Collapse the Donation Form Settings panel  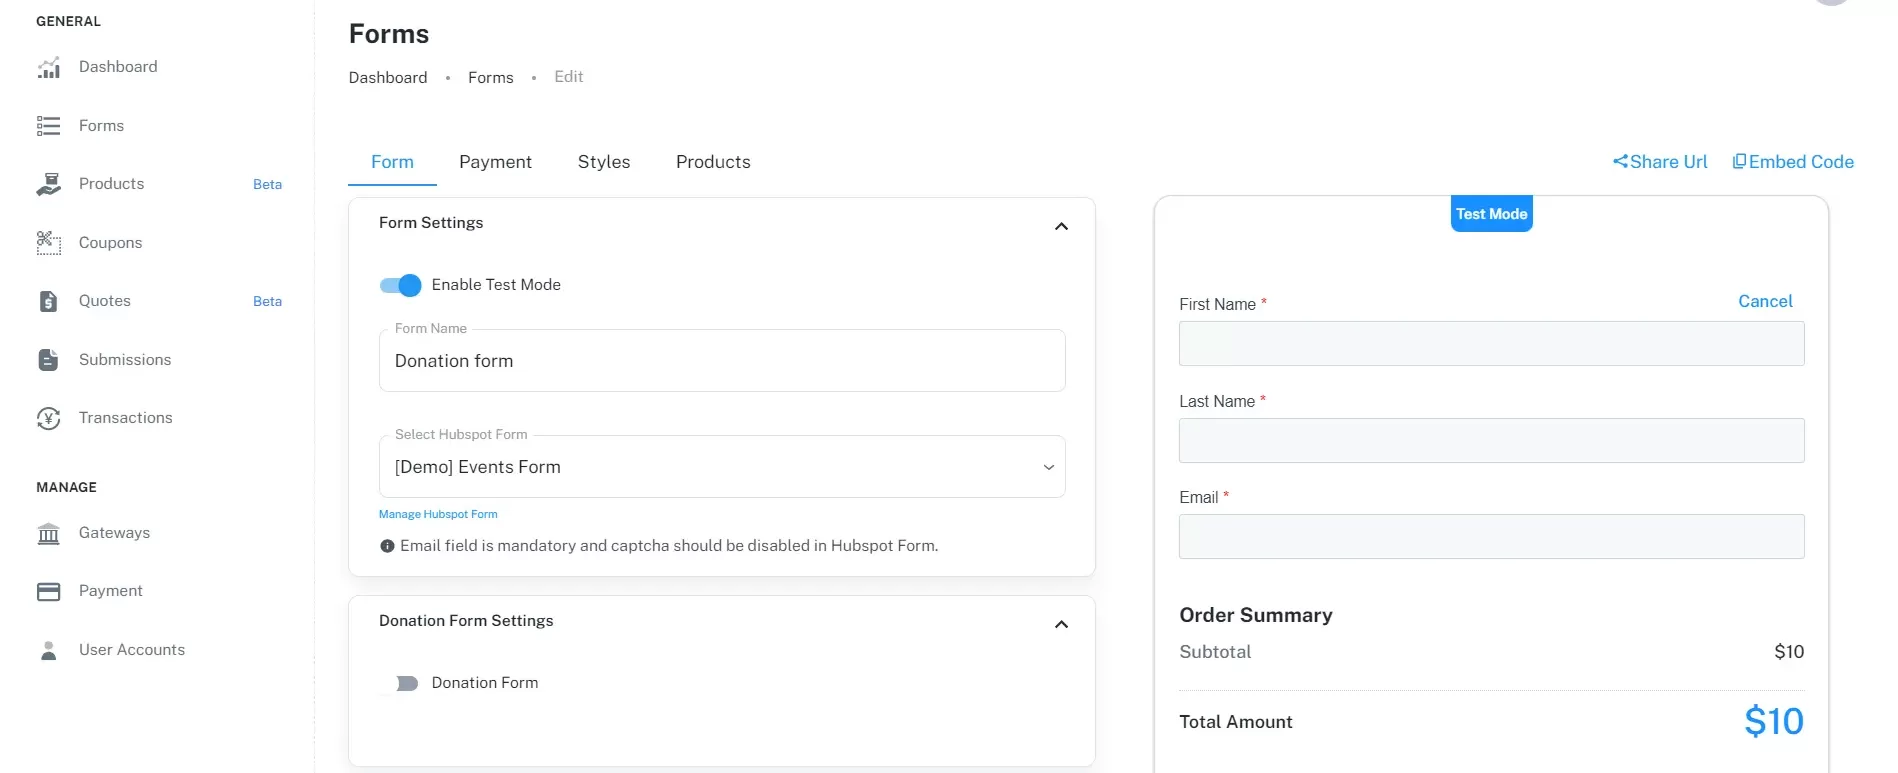[1061, 625]
